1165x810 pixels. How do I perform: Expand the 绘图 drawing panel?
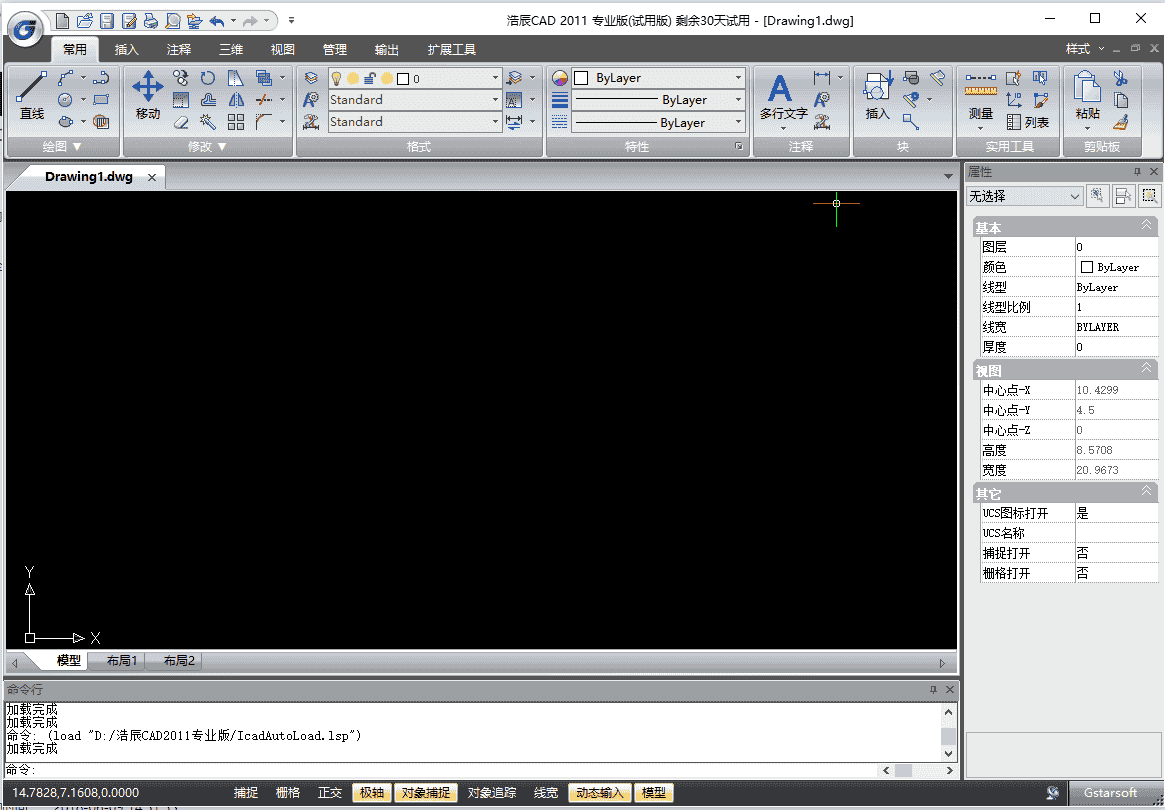point(62,146)
